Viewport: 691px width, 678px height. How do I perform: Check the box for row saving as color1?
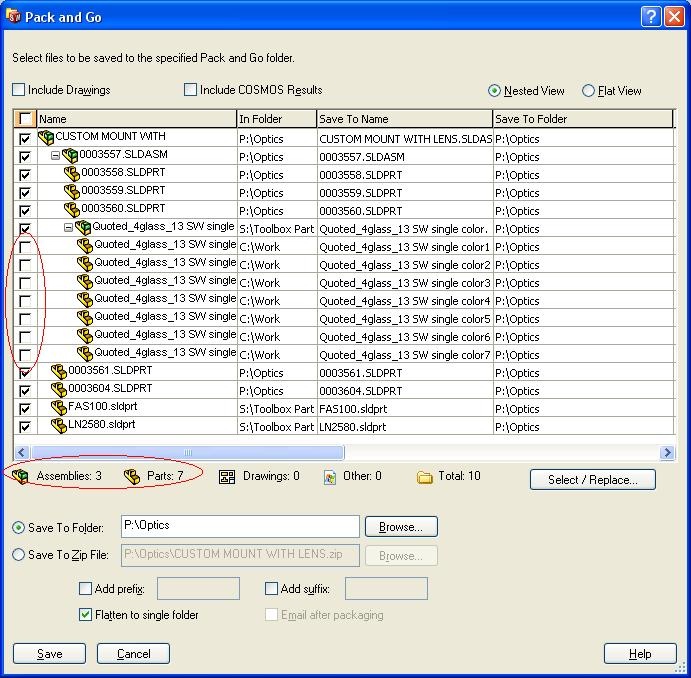tap(25, 247)
